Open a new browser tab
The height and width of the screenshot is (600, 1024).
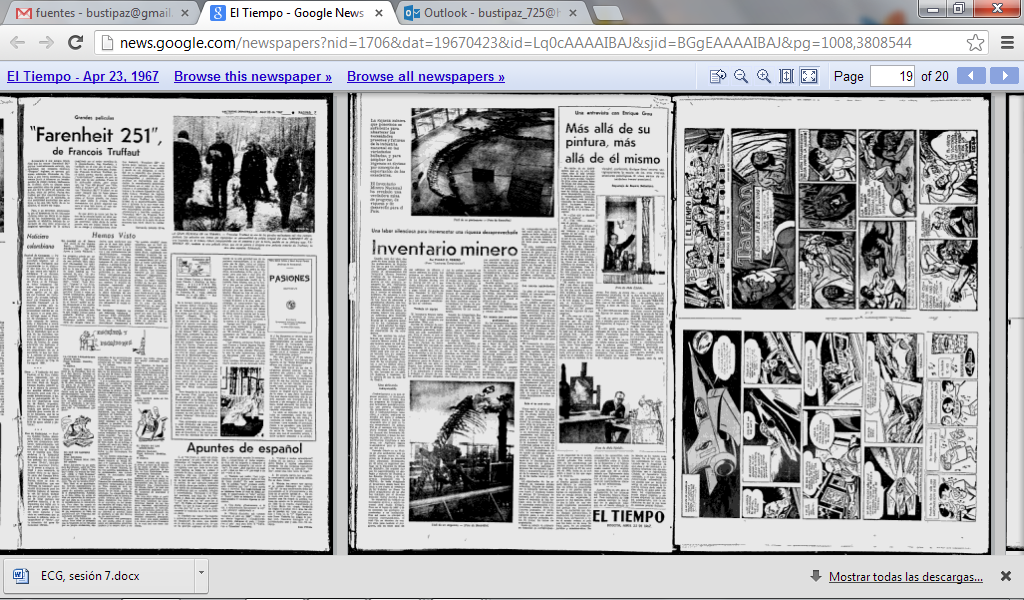[x=607, y=13]
